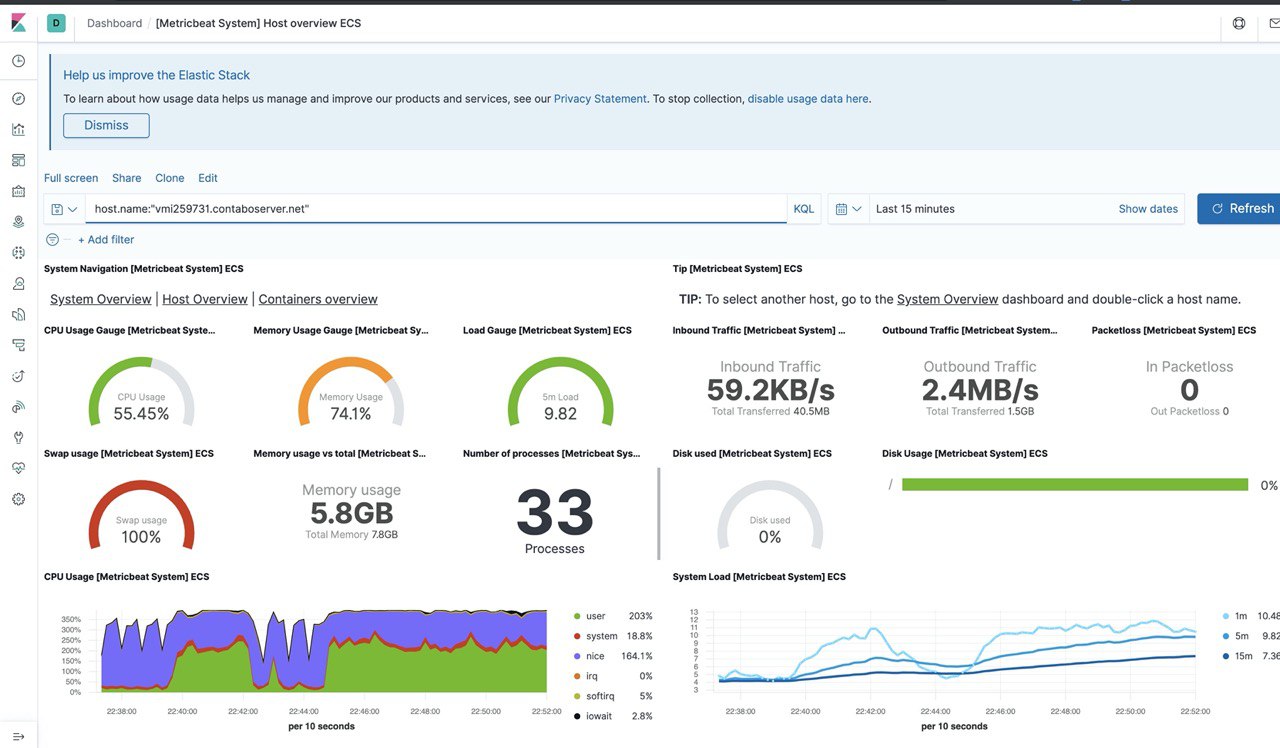Screen dimensions: 1280x748
Task: Switch the KQL query language option
Action: click(804, 209)
